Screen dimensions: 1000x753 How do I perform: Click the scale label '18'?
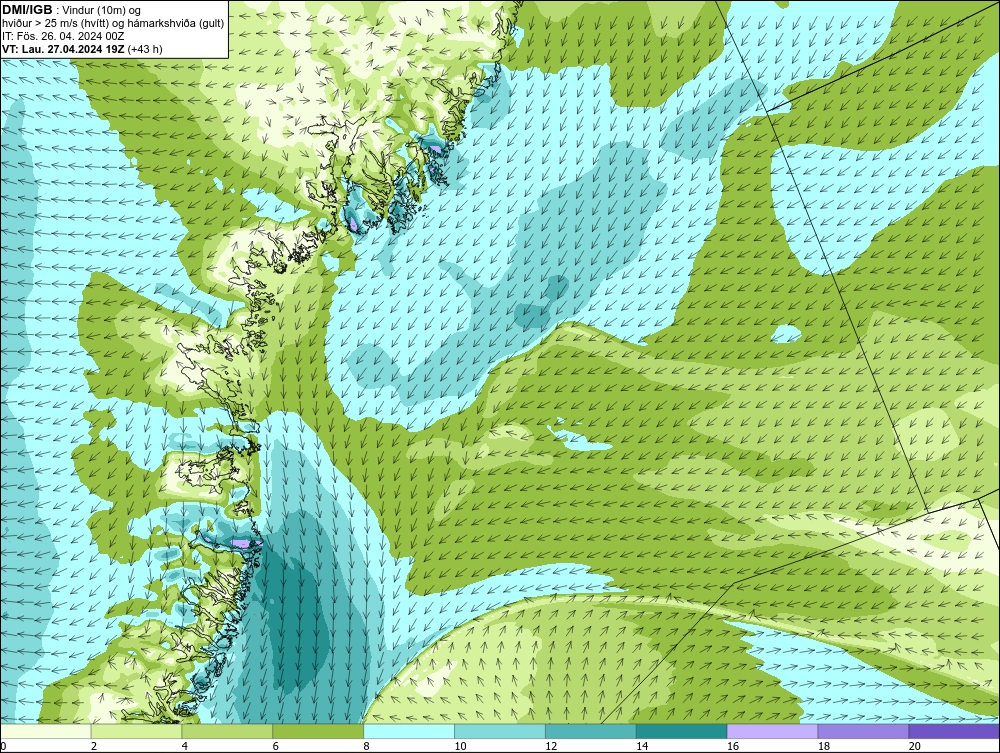pyautogui.click(x=823, y=746)
